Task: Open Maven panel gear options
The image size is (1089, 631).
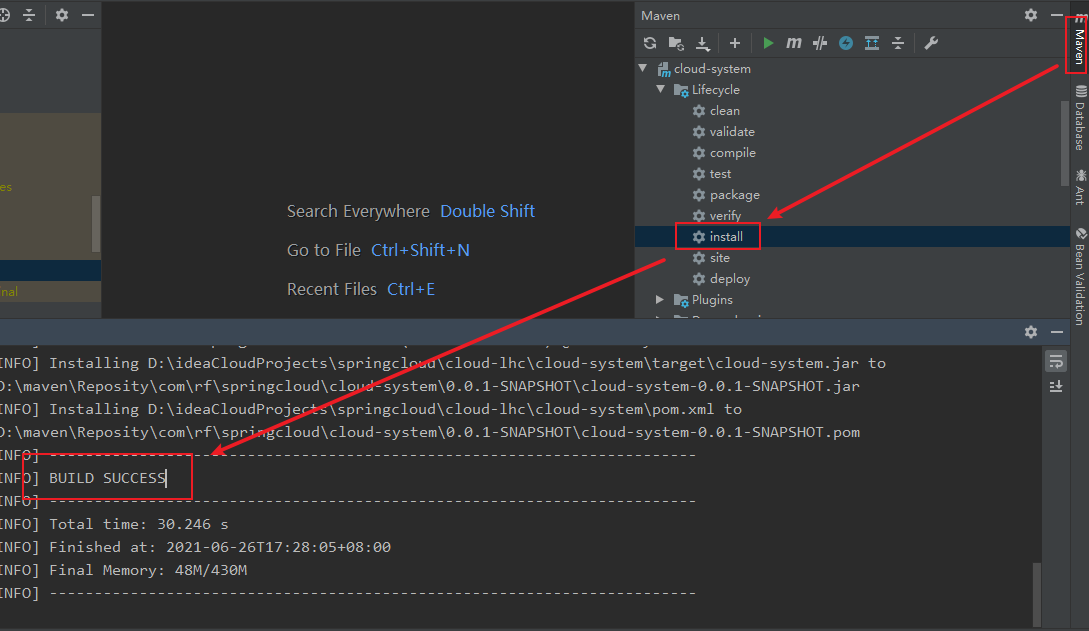Action: coord(1031,15)
